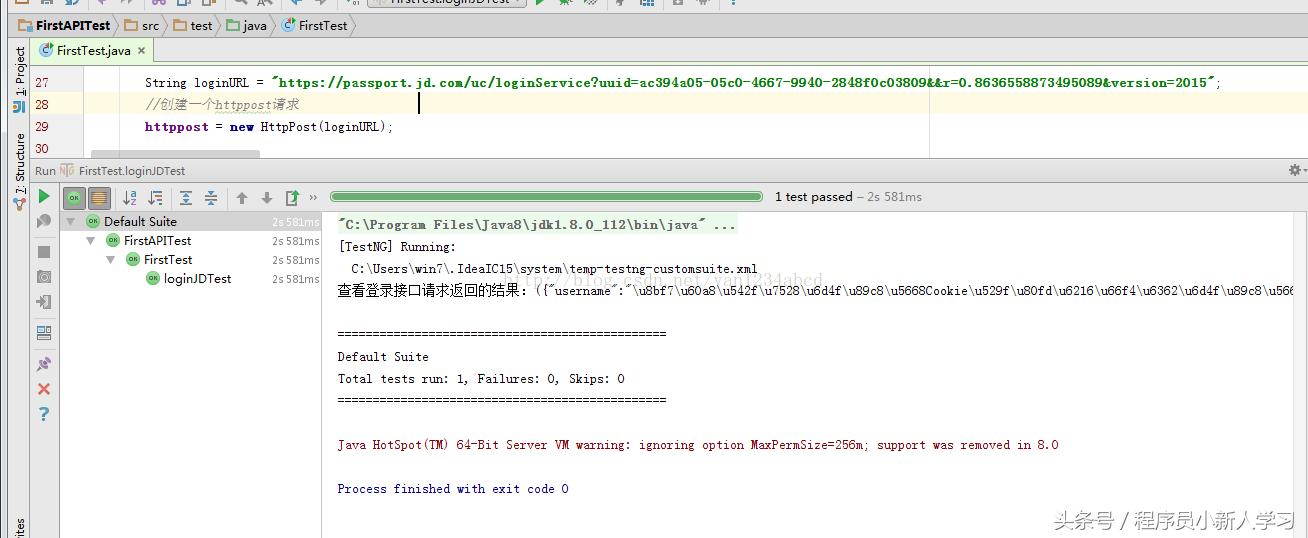Image resolution: width=1308 pixels, height=538 pixels.
Task: Open the FirstTest.java editor tab
Action: click(93, 50)
